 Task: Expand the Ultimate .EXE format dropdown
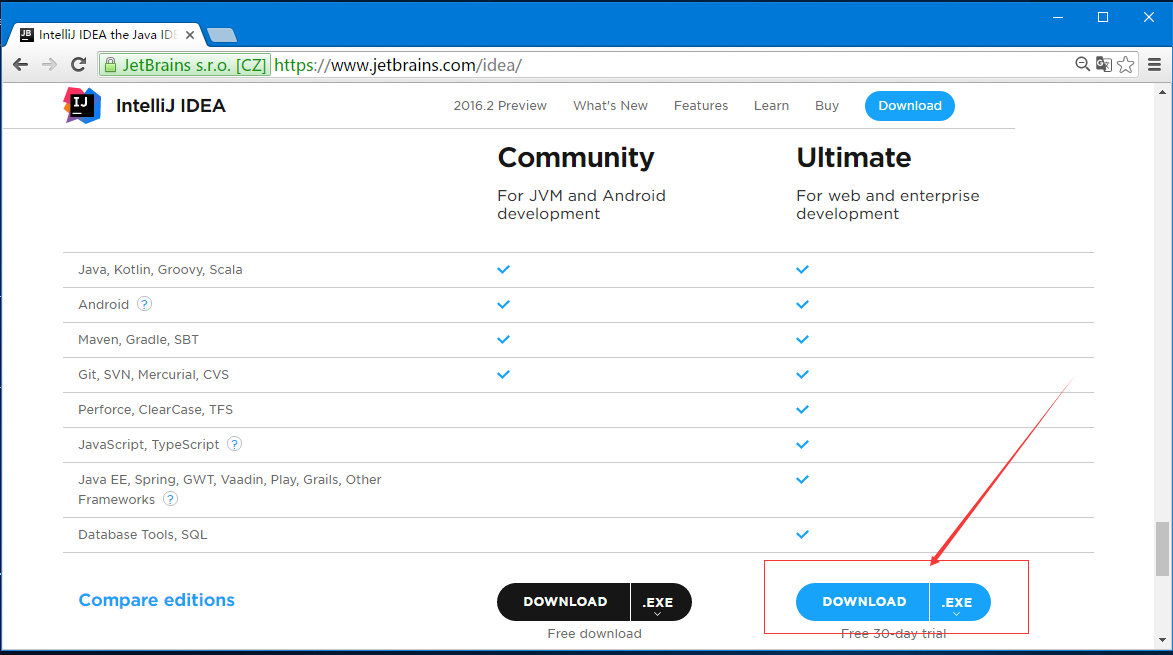point(960,602)
